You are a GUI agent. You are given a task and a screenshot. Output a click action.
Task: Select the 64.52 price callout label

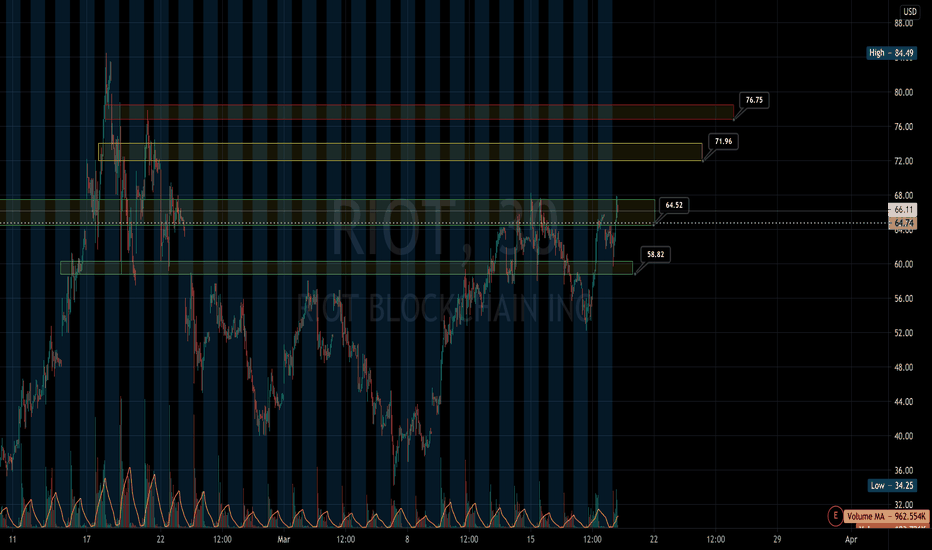point(674,205)
